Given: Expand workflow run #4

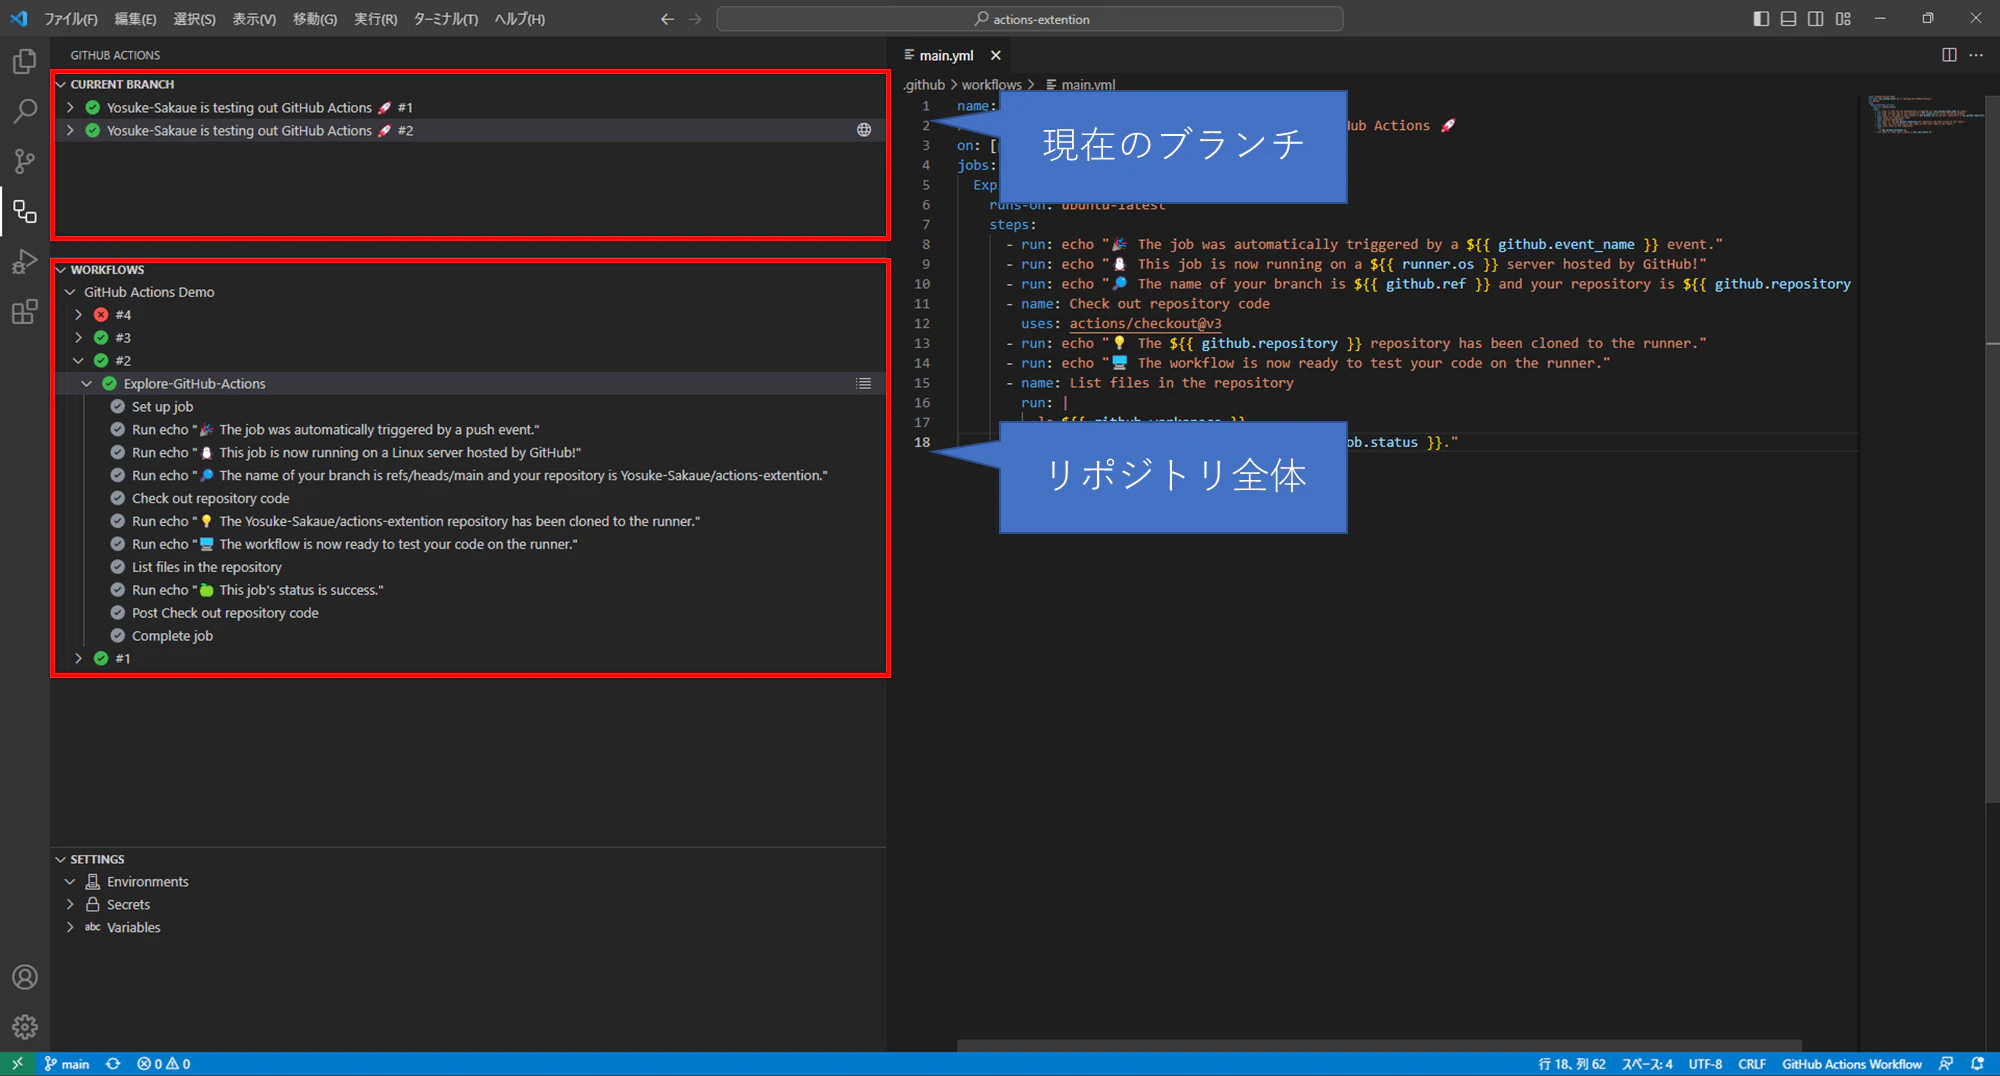Looking at the screenshot, I should click(78, 315).
